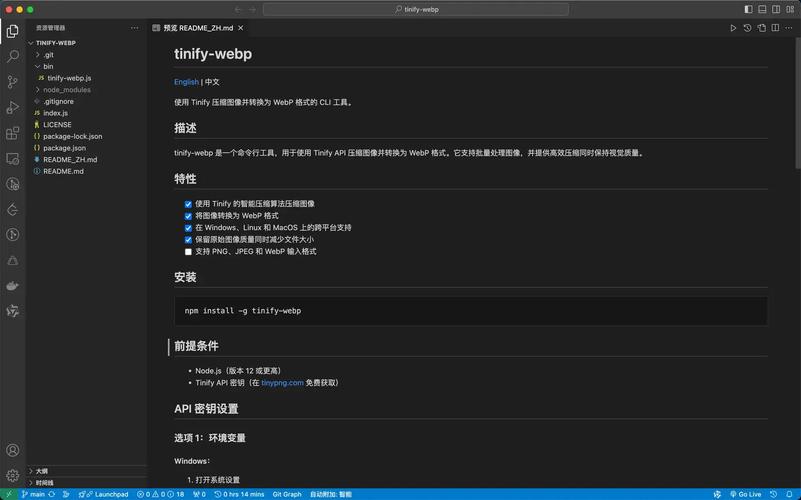The width and height of the screenshot is (801, 500).
Task: Synchronize changes icon next to main branch
Action: tap(52, 494)
